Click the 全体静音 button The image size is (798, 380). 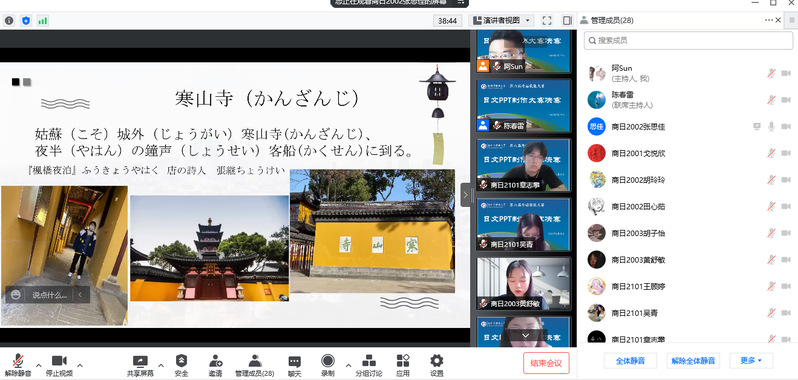tap(630, 361)
